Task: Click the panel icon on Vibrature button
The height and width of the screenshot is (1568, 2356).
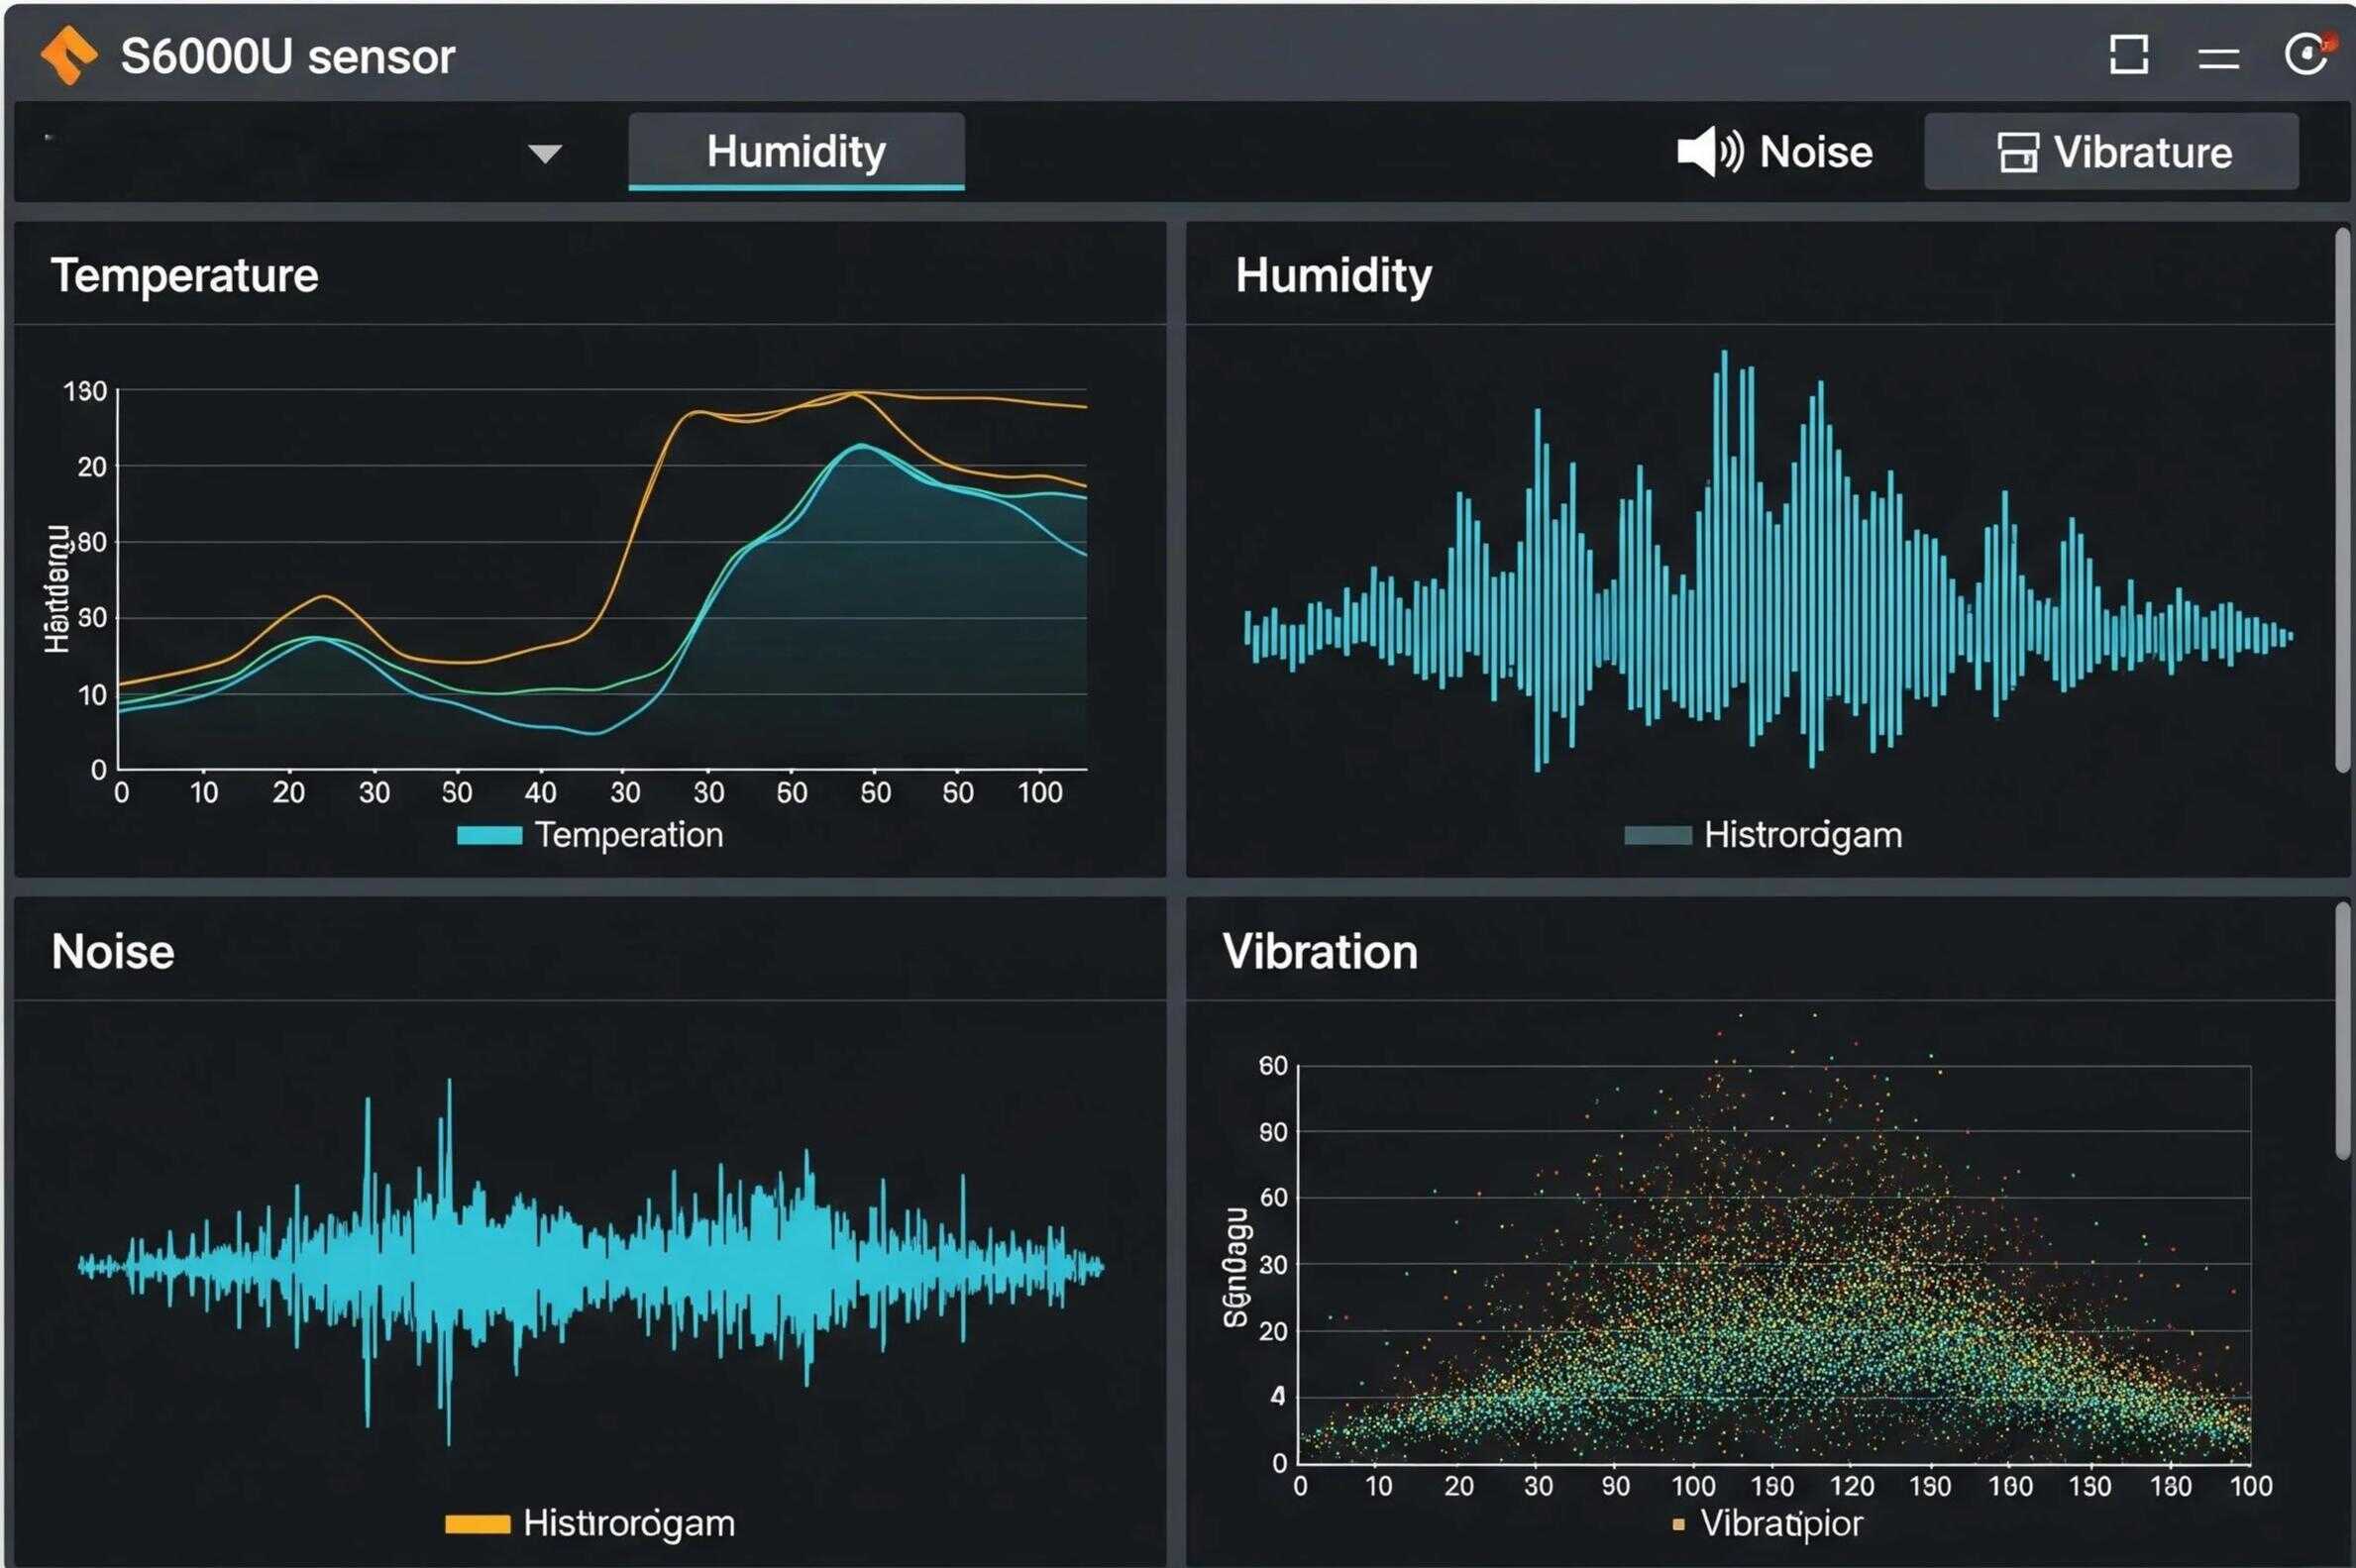Action: click(x=2017, y=153)
